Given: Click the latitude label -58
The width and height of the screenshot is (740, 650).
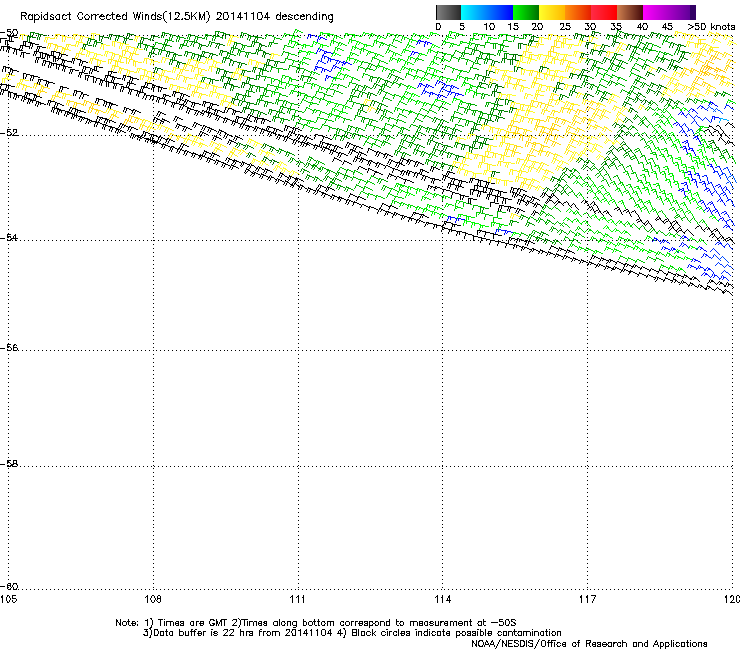Looking at the screenshot, I should click(x=9, y=464).
